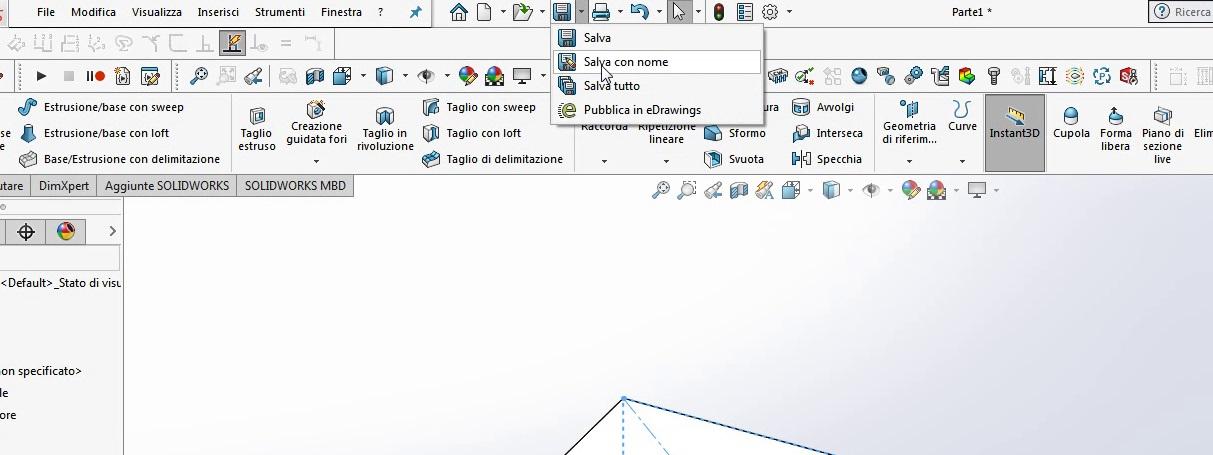Viewport: 1213px width, 455px height.
Task: Click Salva tutto in the dropdown
Action: coord(656,86)
